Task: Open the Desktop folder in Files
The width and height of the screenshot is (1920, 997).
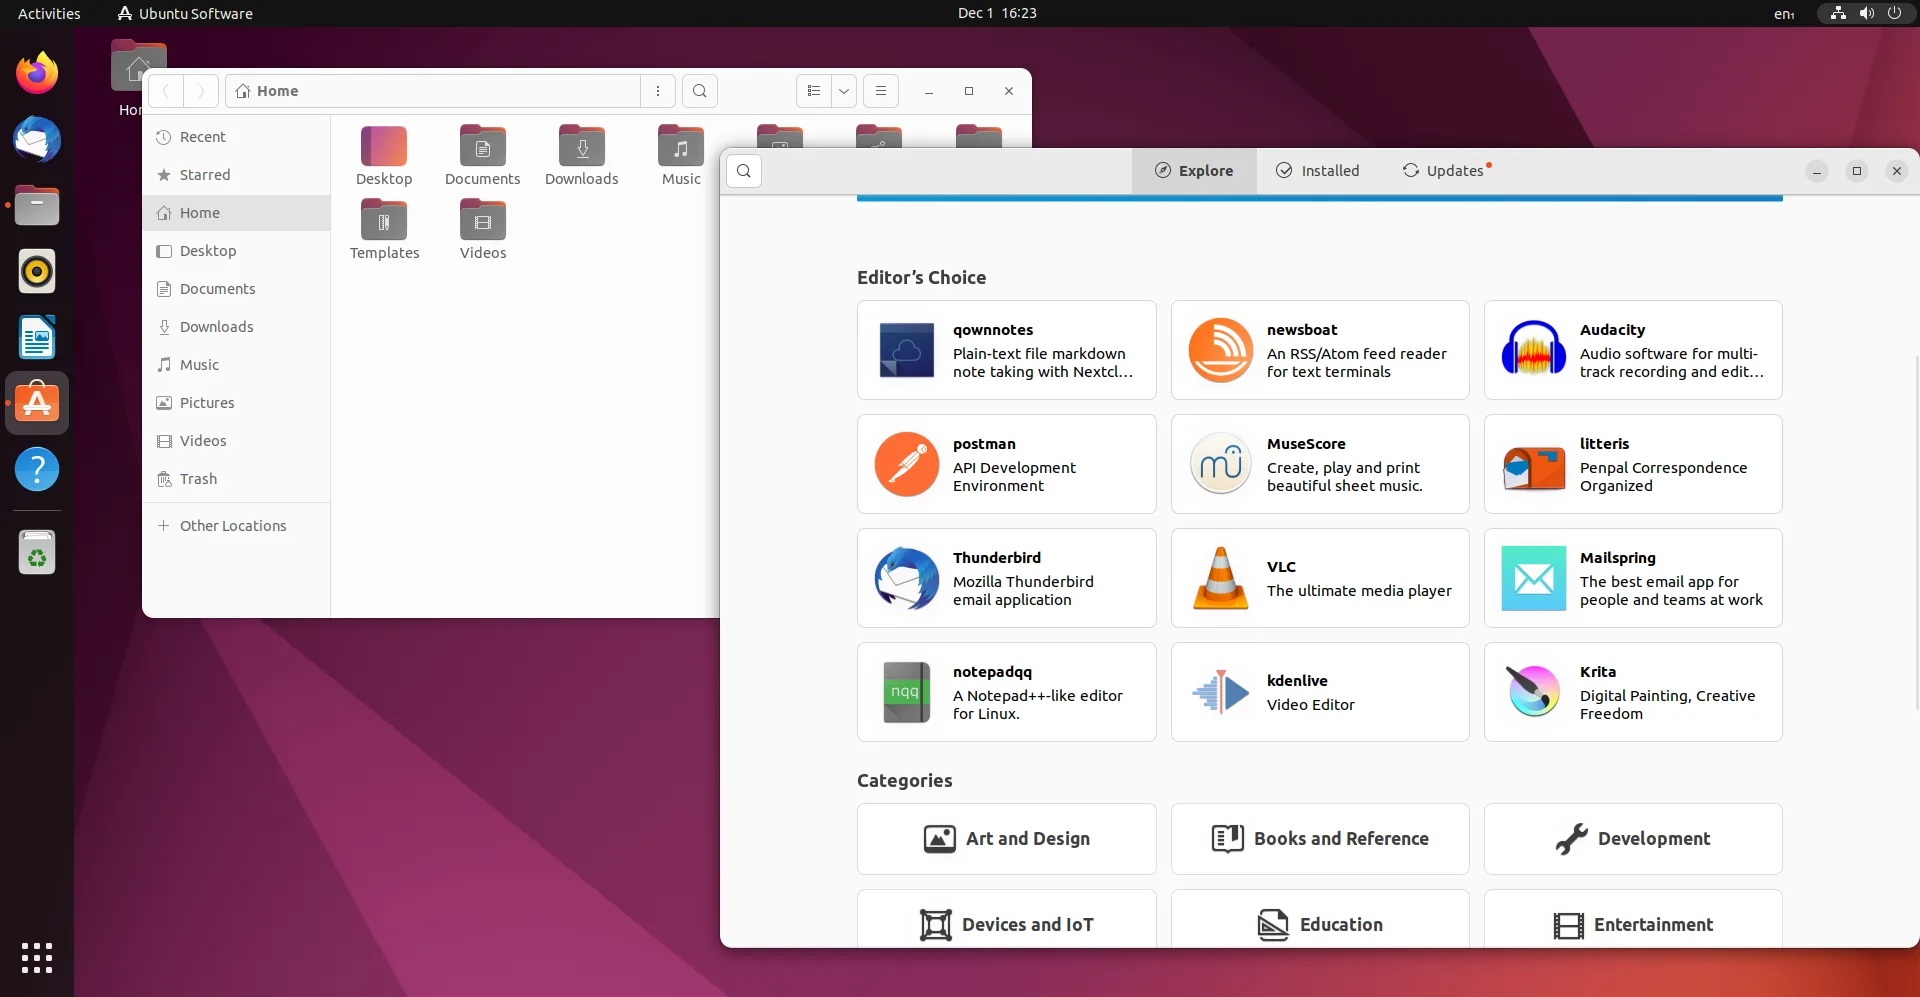Action: (384, 156)
